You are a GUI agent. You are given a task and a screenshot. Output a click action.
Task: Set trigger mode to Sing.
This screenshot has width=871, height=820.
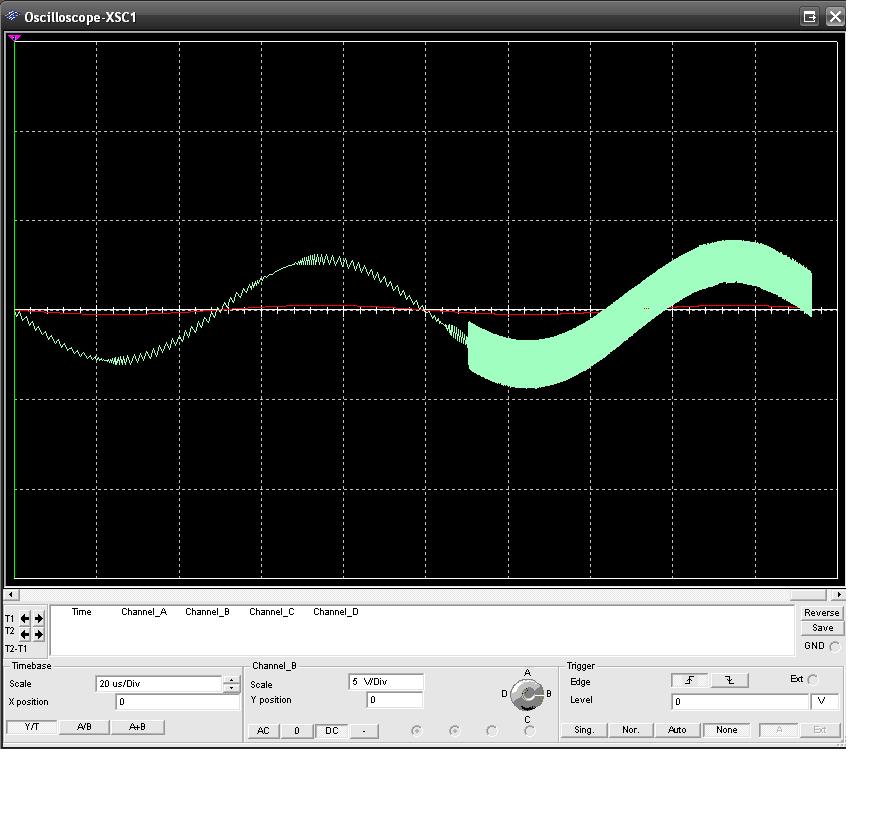pos(584,730)
